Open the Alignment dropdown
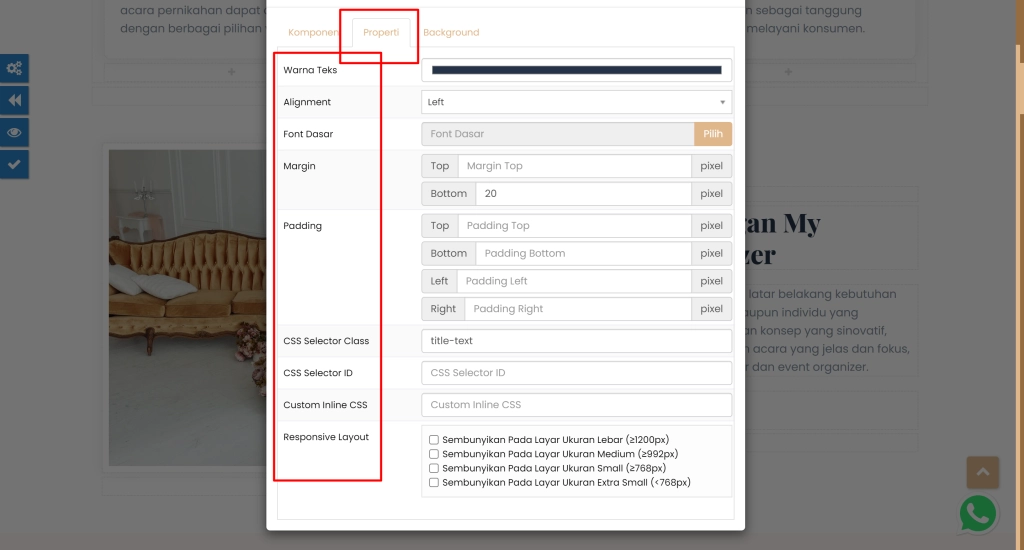Viewport: 1024px width, 550px height. [576, 102]
